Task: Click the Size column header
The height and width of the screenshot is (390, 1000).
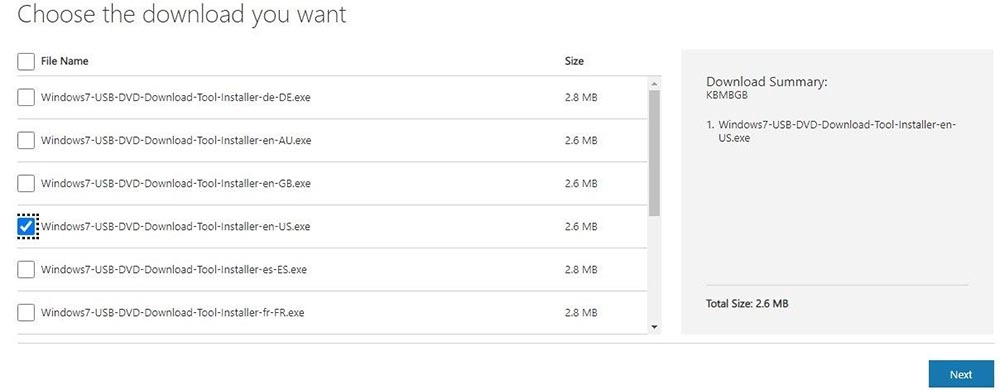Action: [x=574, y=61]
